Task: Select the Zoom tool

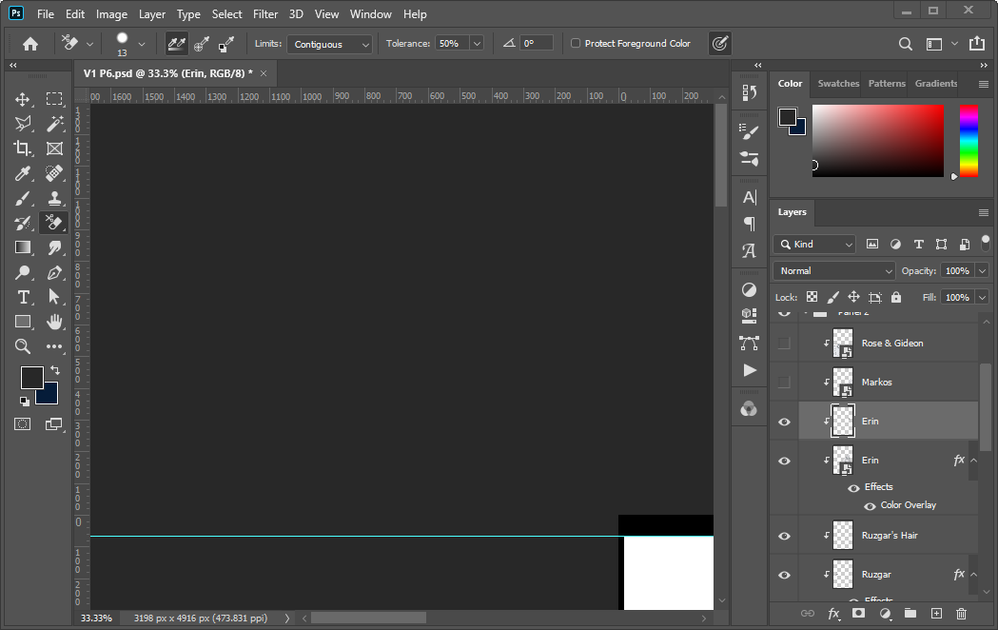Action: point(23,347)
